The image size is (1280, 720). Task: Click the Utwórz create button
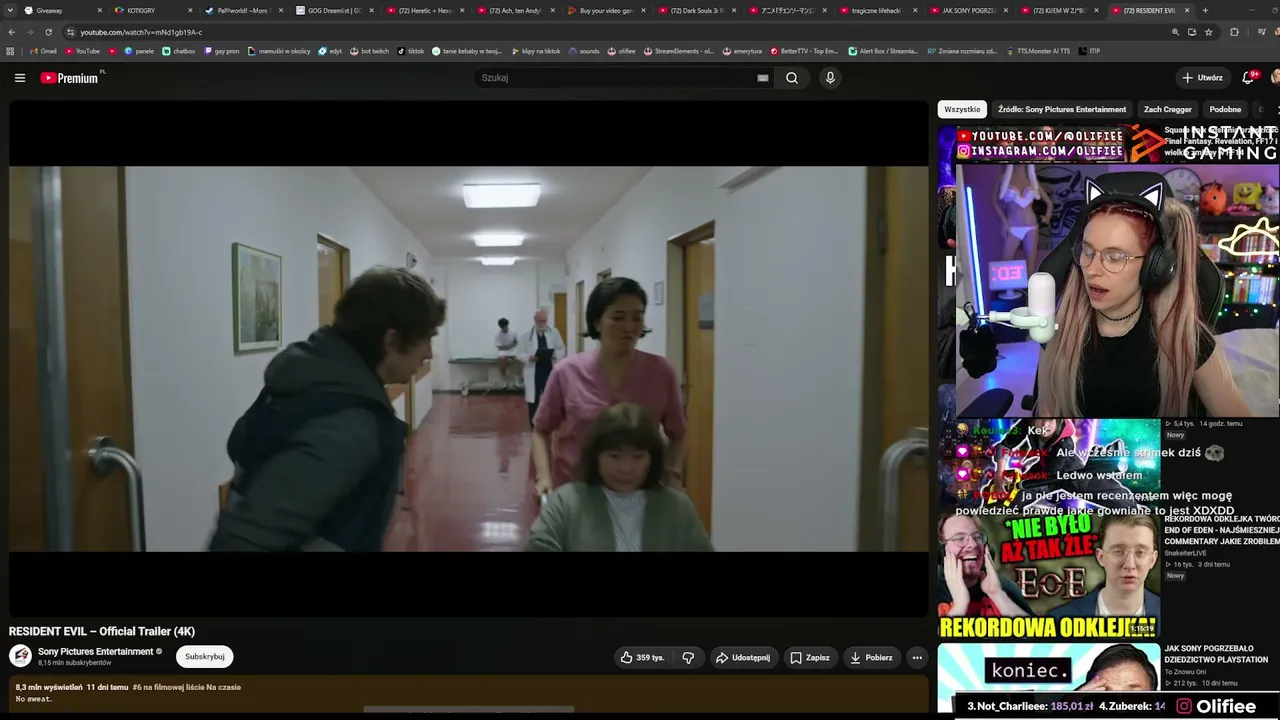[1202, 78]
